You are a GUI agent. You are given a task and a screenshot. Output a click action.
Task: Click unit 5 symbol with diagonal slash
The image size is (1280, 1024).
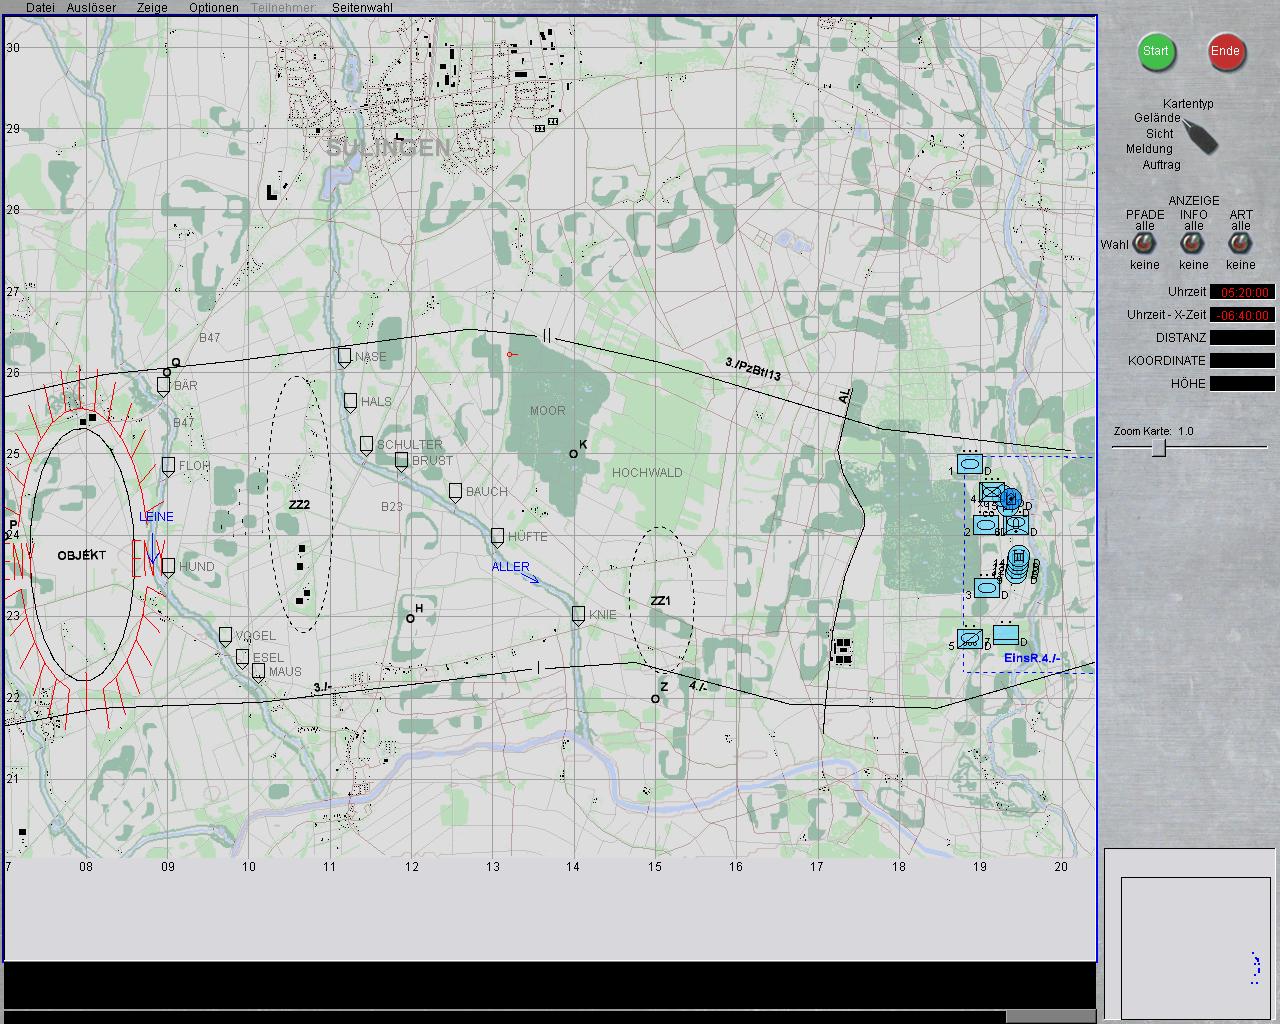968,638
